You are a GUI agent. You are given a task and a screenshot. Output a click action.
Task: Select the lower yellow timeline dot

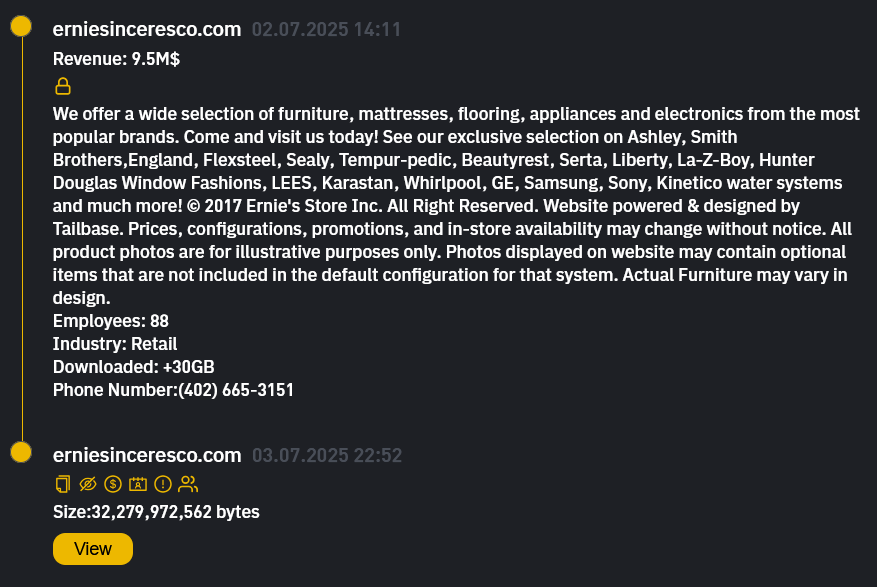tap(21, 453)
